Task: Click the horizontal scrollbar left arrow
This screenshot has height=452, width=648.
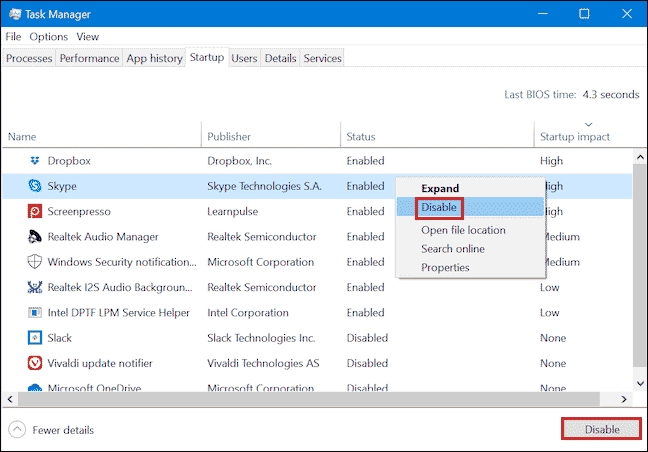Action: (10, 399)
